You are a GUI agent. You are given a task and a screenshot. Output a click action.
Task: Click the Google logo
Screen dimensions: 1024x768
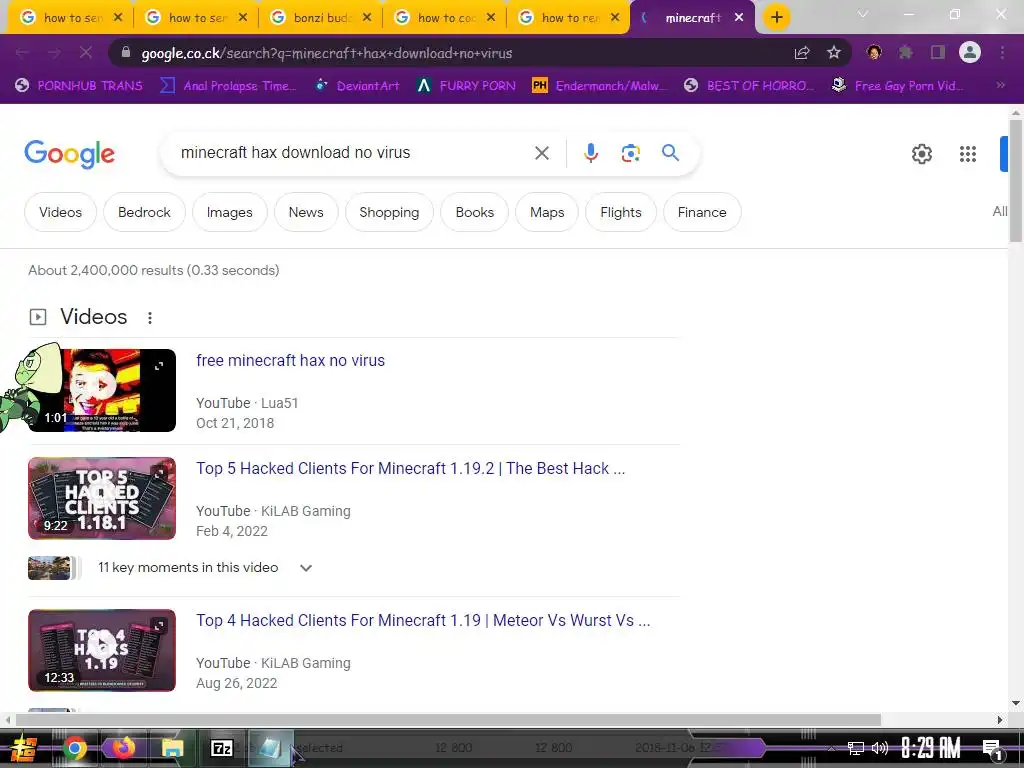69,154
